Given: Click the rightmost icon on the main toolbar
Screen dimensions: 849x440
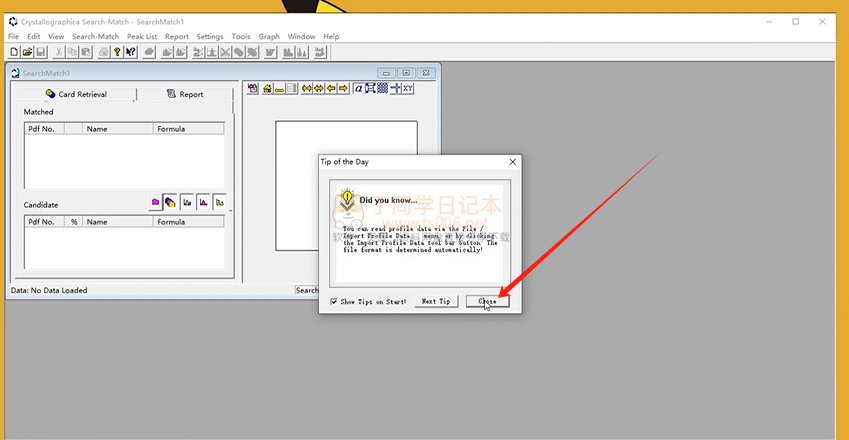Looking at the screenshot, I should tap(320, 52).
